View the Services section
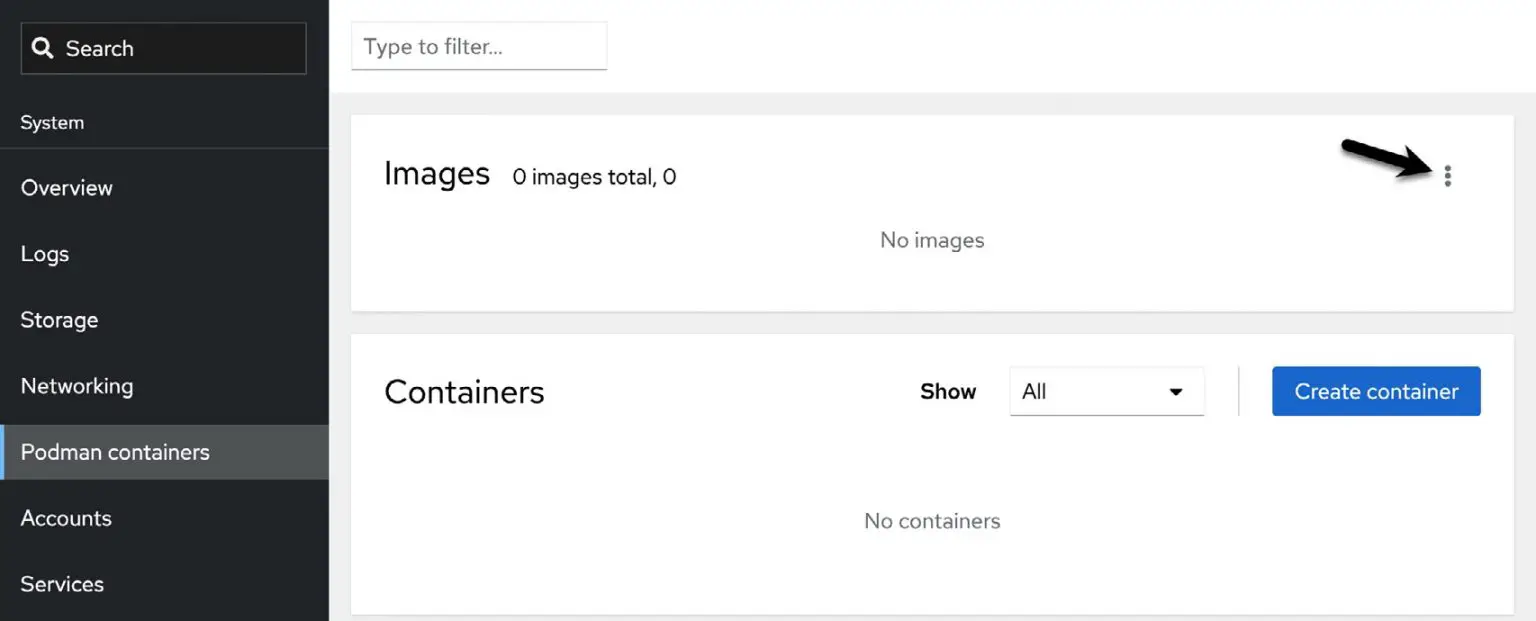The width and height of the screenshot is (1536, 621). pos(61,584)
